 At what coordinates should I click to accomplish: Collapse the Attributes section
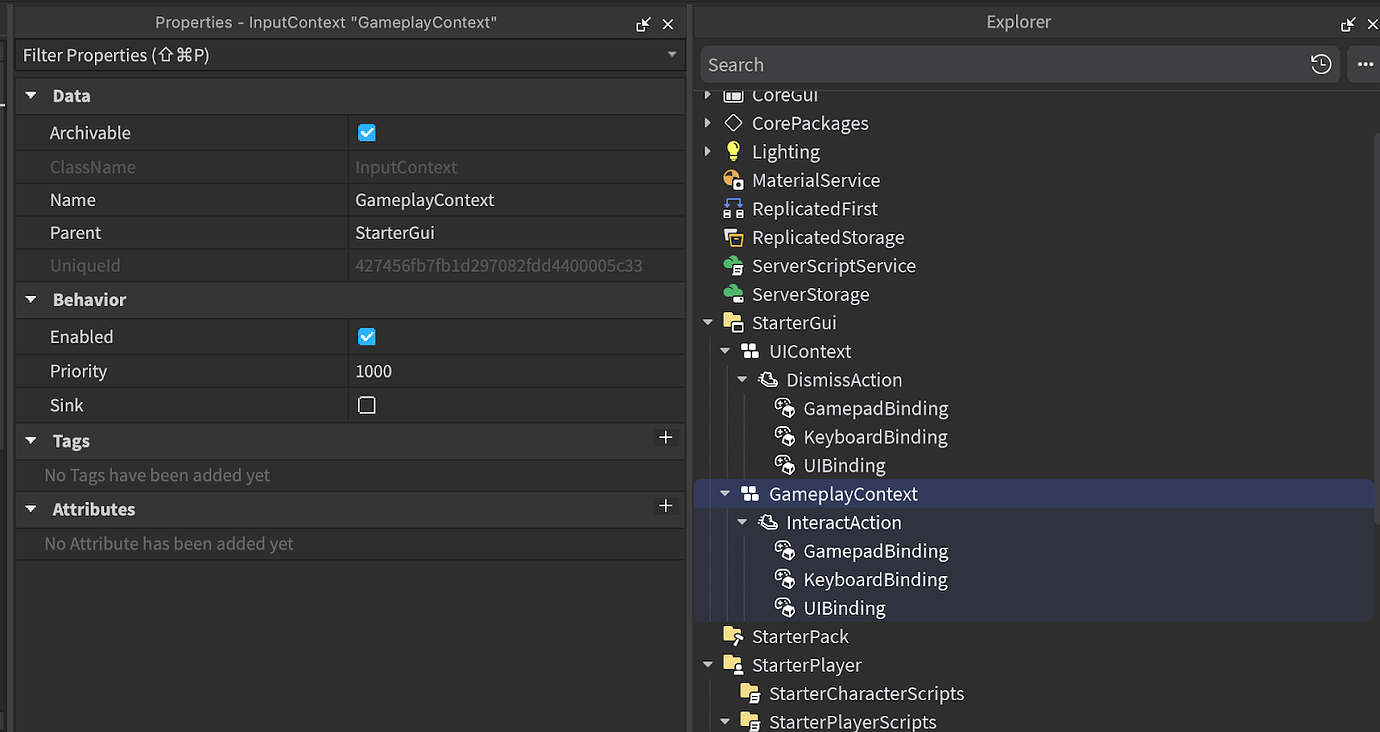pos(31,509)
